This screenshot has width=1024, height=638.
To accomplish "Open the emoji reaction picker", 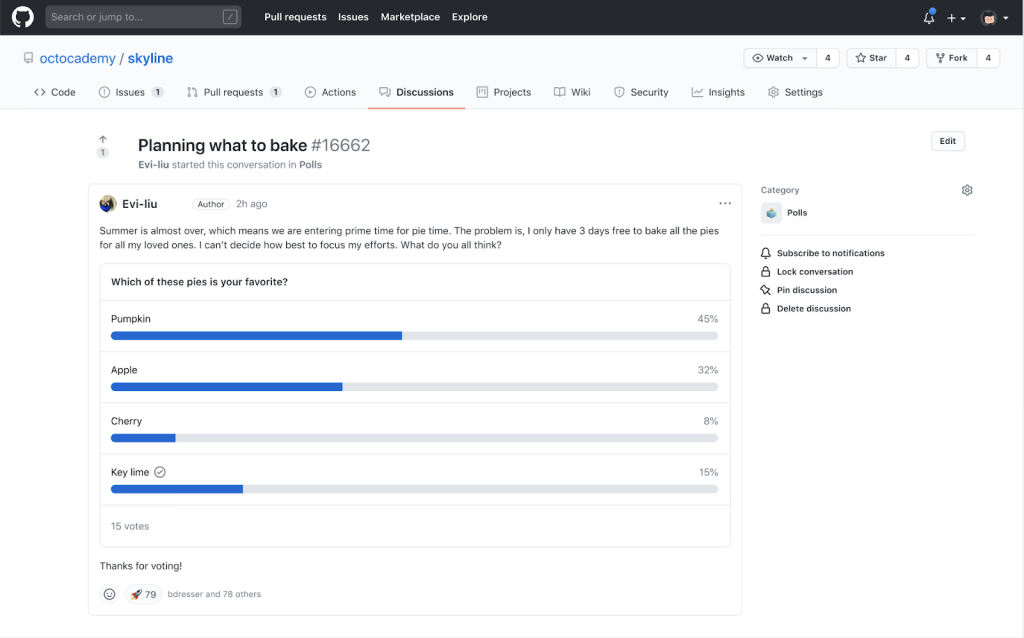I will pos(108,593).
